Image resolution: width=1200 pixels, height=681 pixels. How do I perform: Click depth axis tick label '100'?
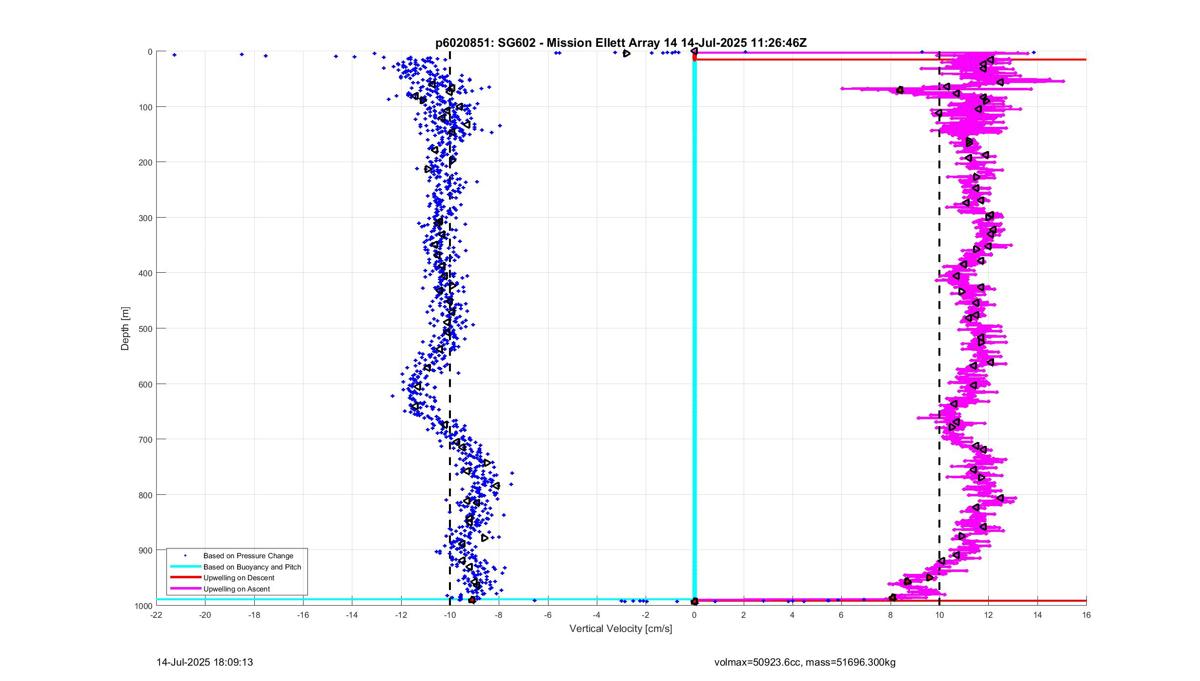(144, 107)
